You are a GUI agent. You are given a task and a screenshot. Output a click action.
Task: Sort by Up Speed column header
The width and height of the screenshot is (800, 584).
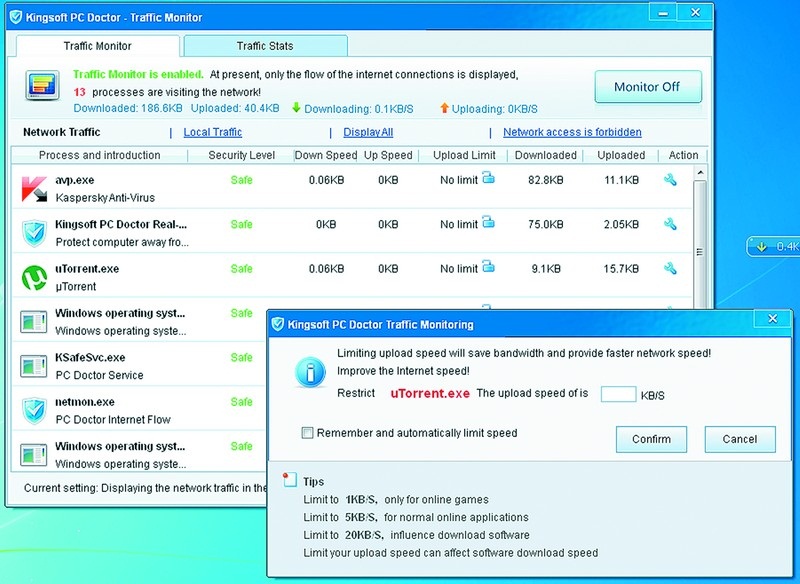(388, 155)
